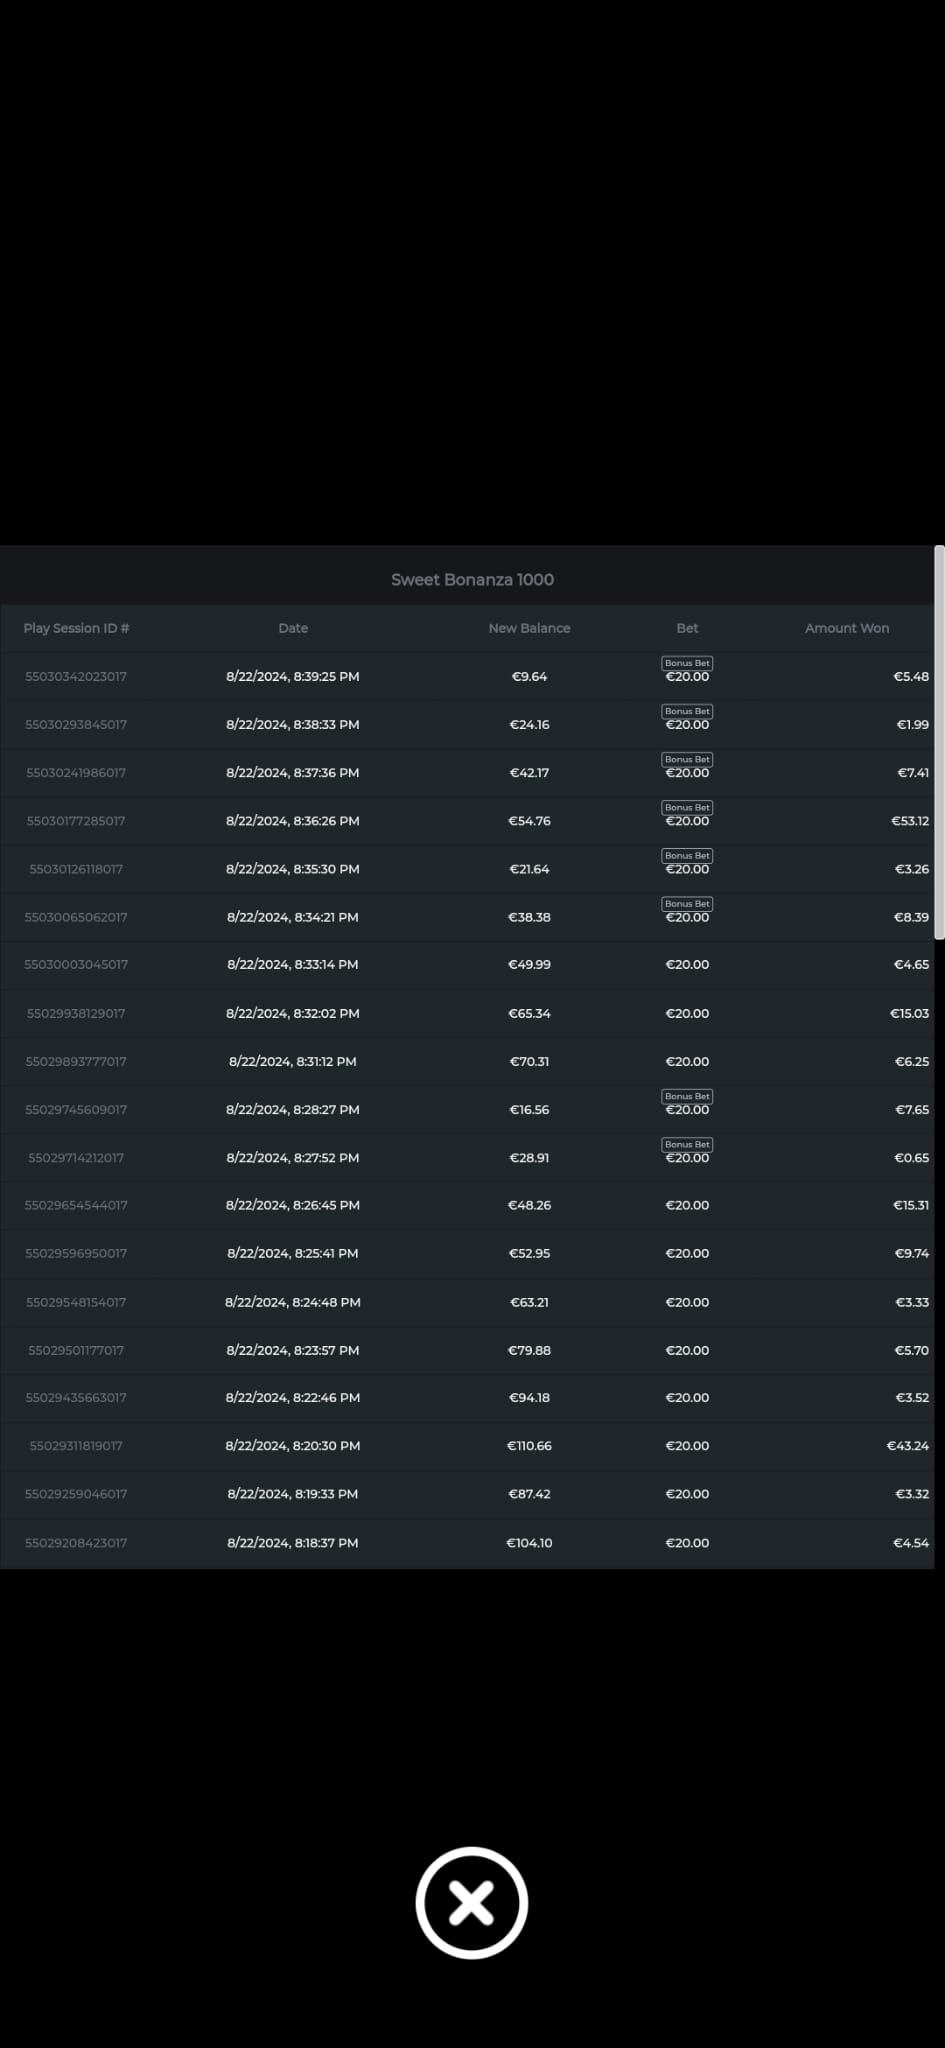Open play session 55030342023017

(76, 677)
